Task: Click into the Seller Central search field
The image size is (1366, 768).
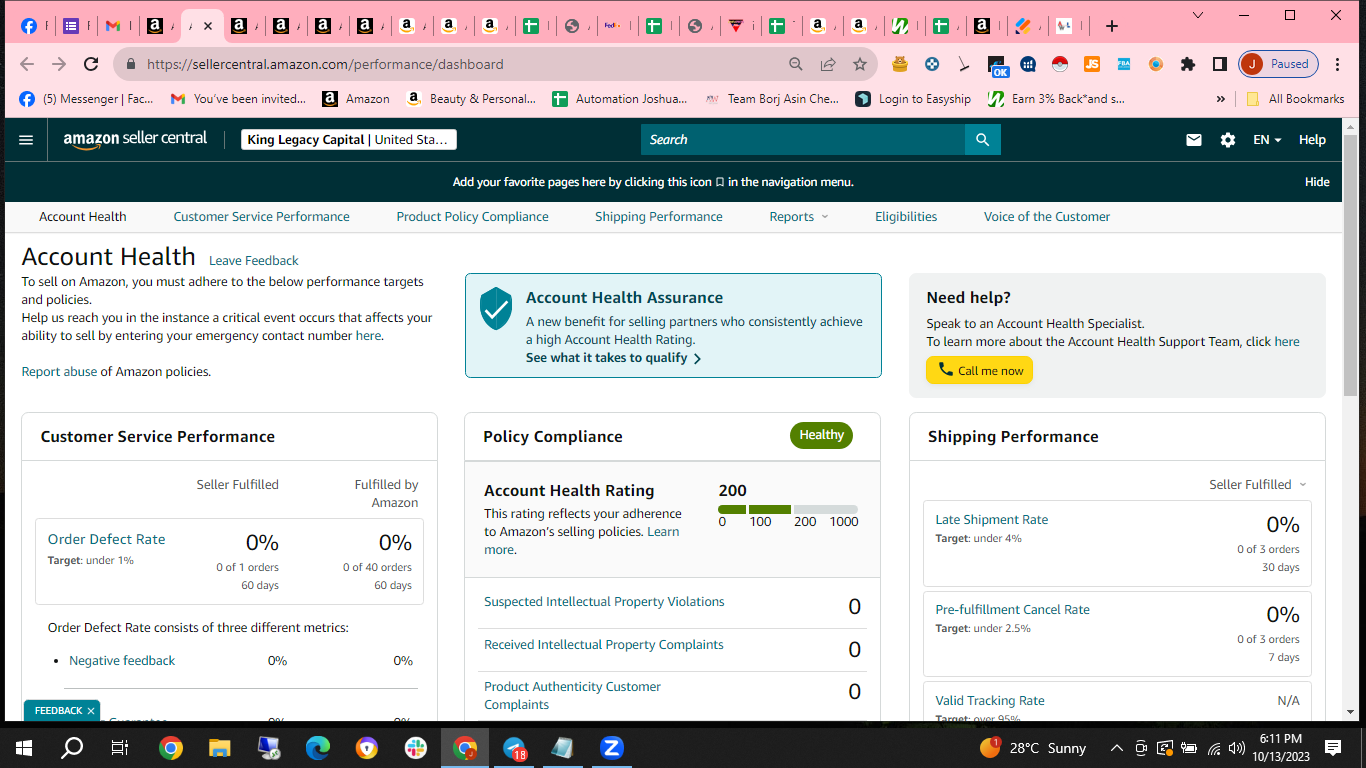Action: click(803, 140)
